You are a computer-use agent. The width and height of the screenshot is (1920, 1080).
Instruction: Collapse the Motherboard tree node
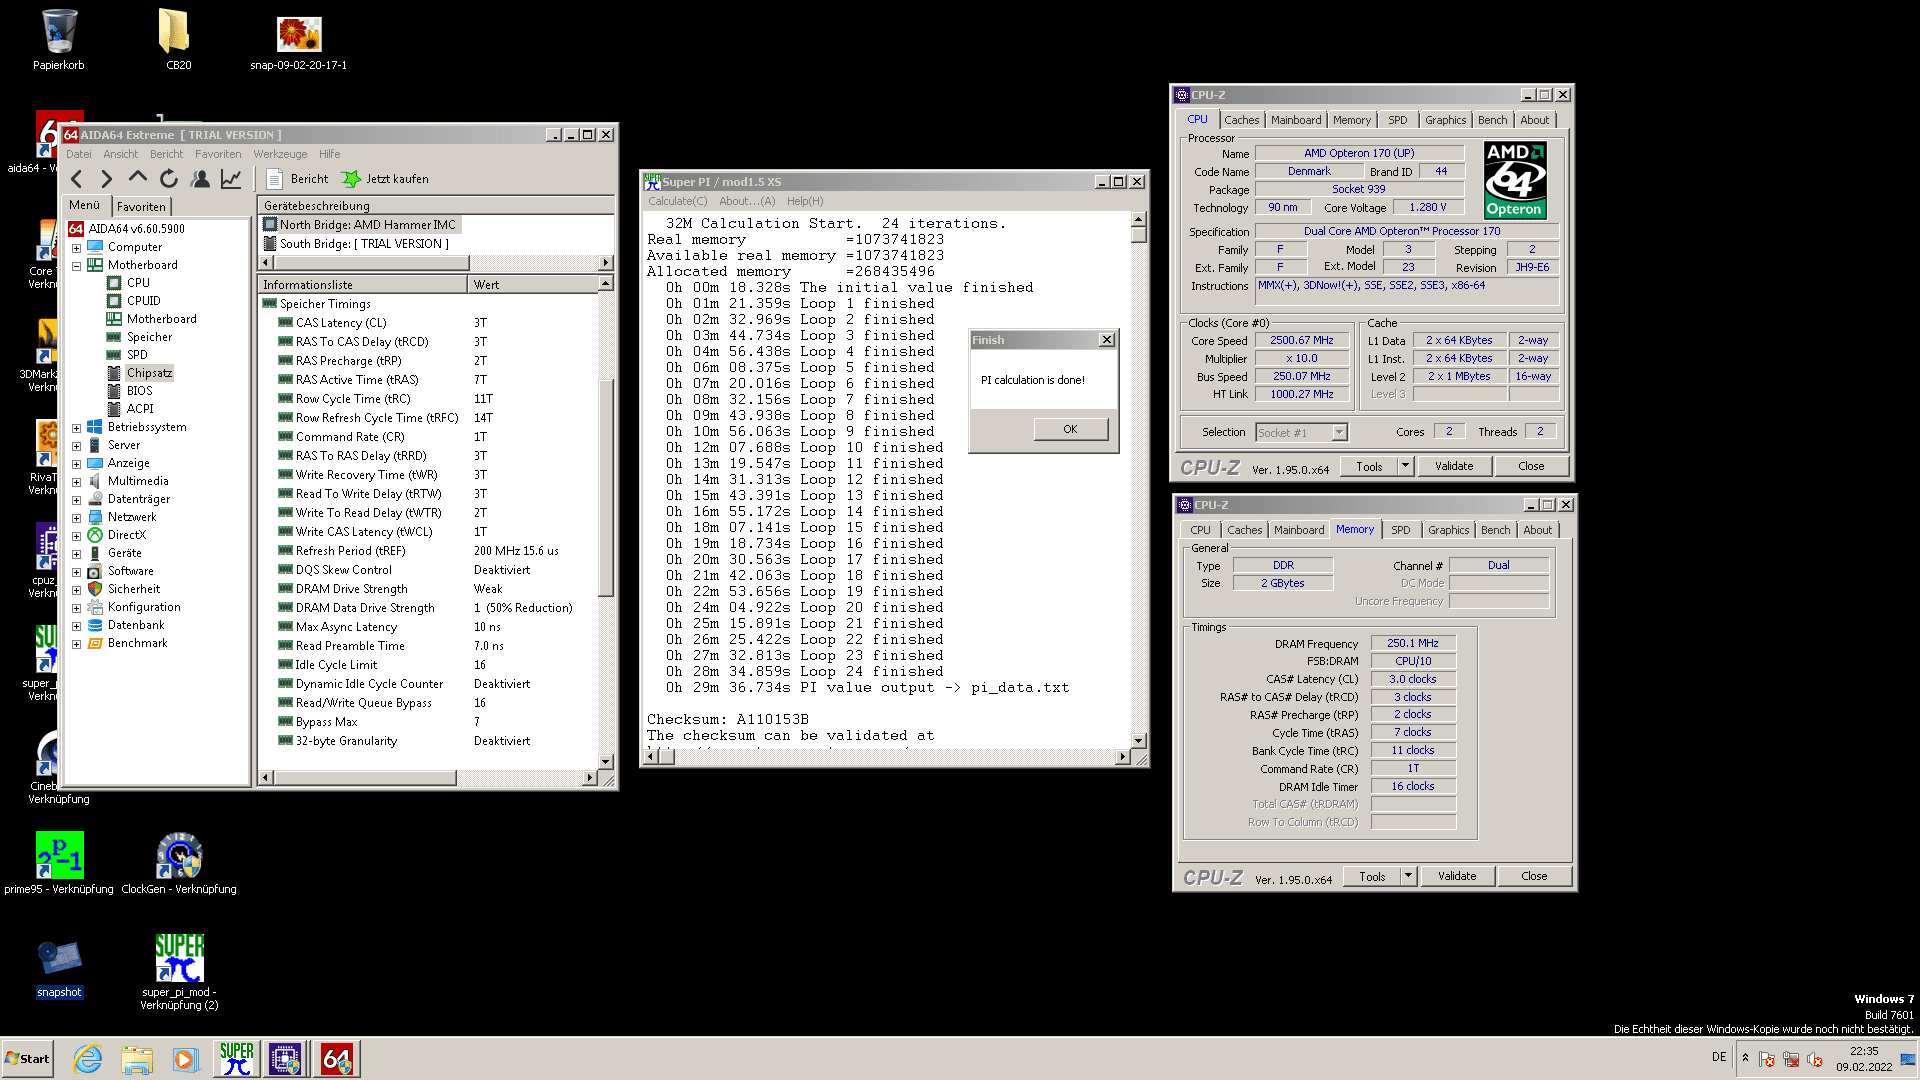click(76, 266)
